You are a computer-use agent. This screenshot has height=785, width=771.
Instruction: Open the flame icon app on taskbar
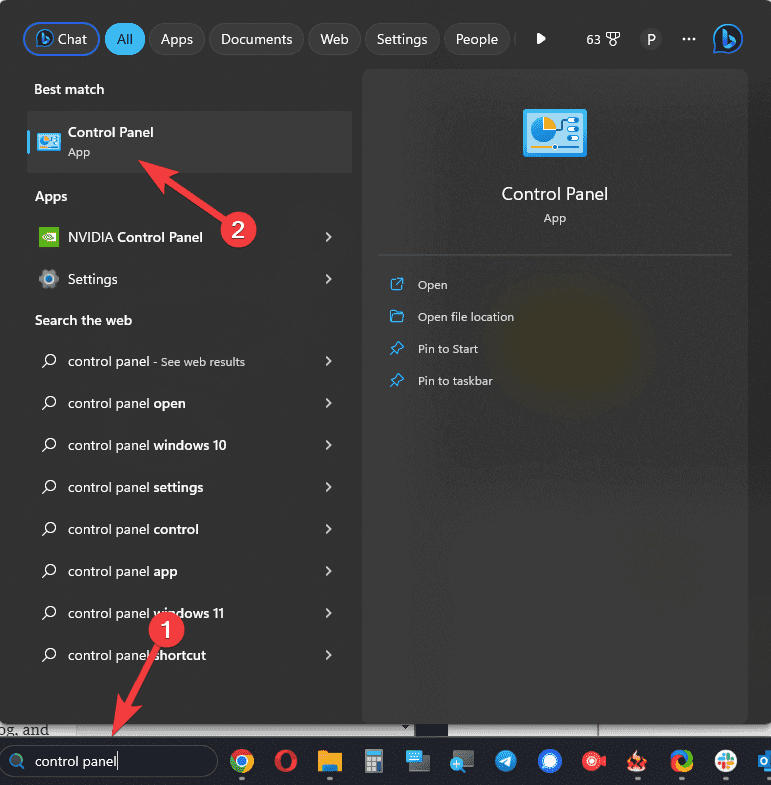coord(638,761)
